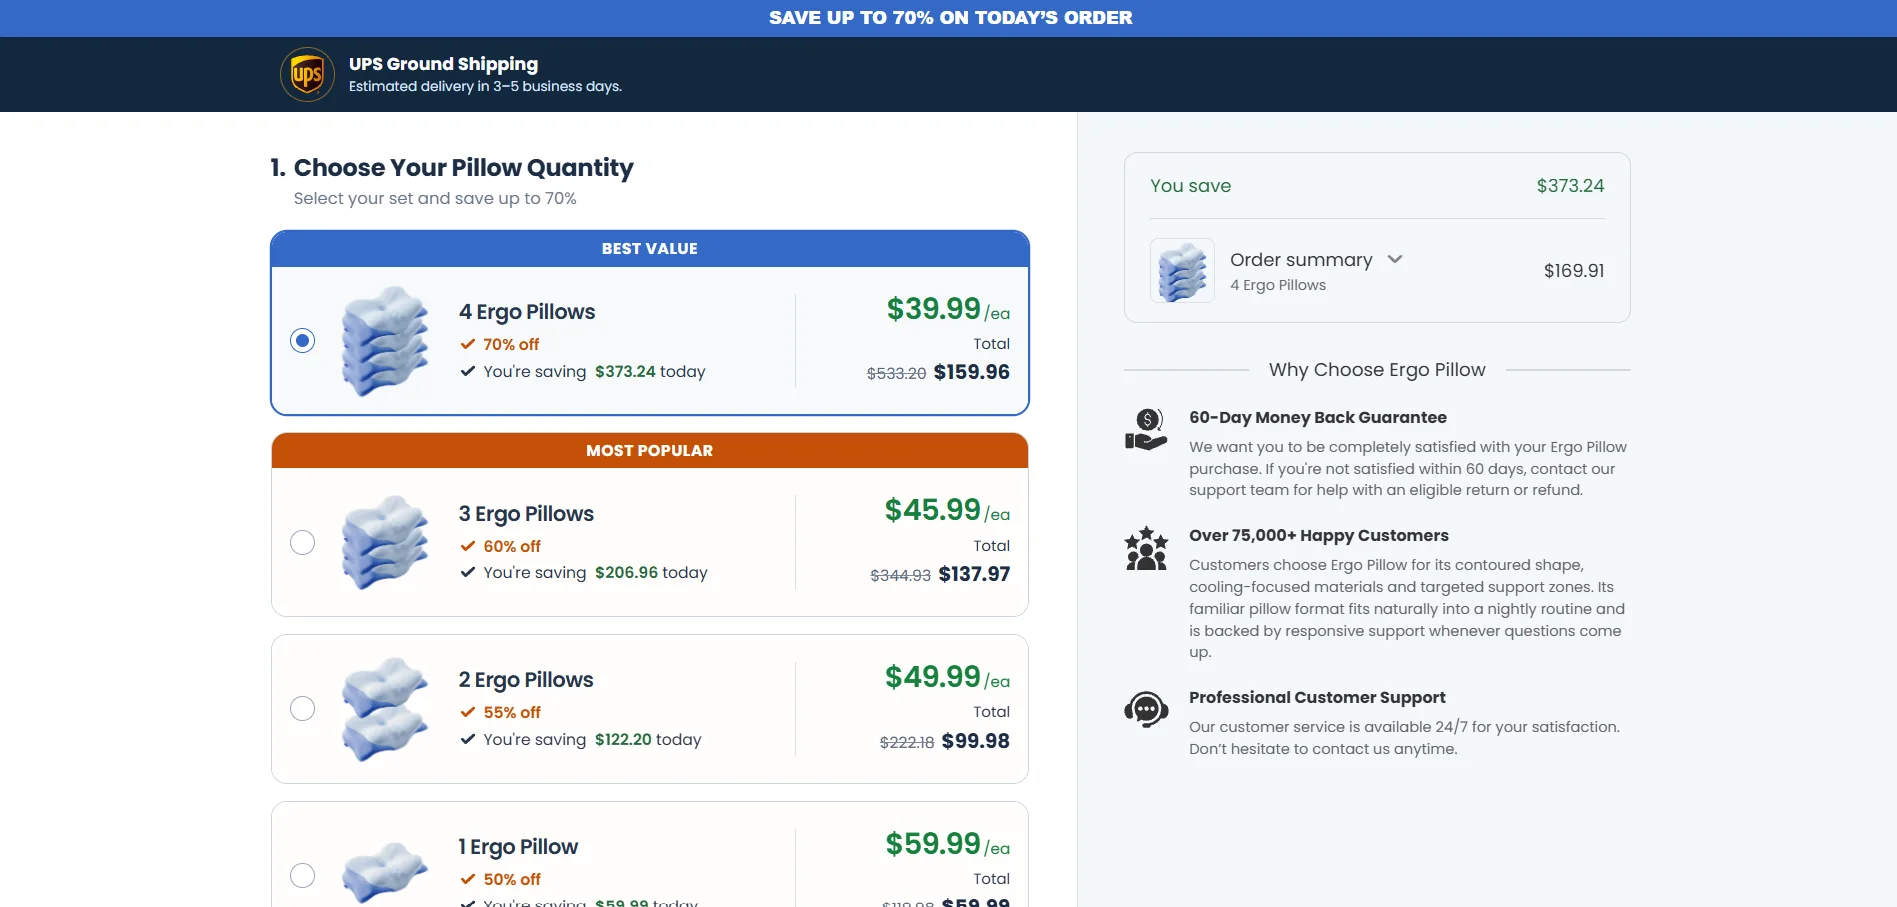Image resolution: width=1897 pixels, height=907 pixels.
Task: Click the money back guarantee hand icon
Action: coord(1146,430)
